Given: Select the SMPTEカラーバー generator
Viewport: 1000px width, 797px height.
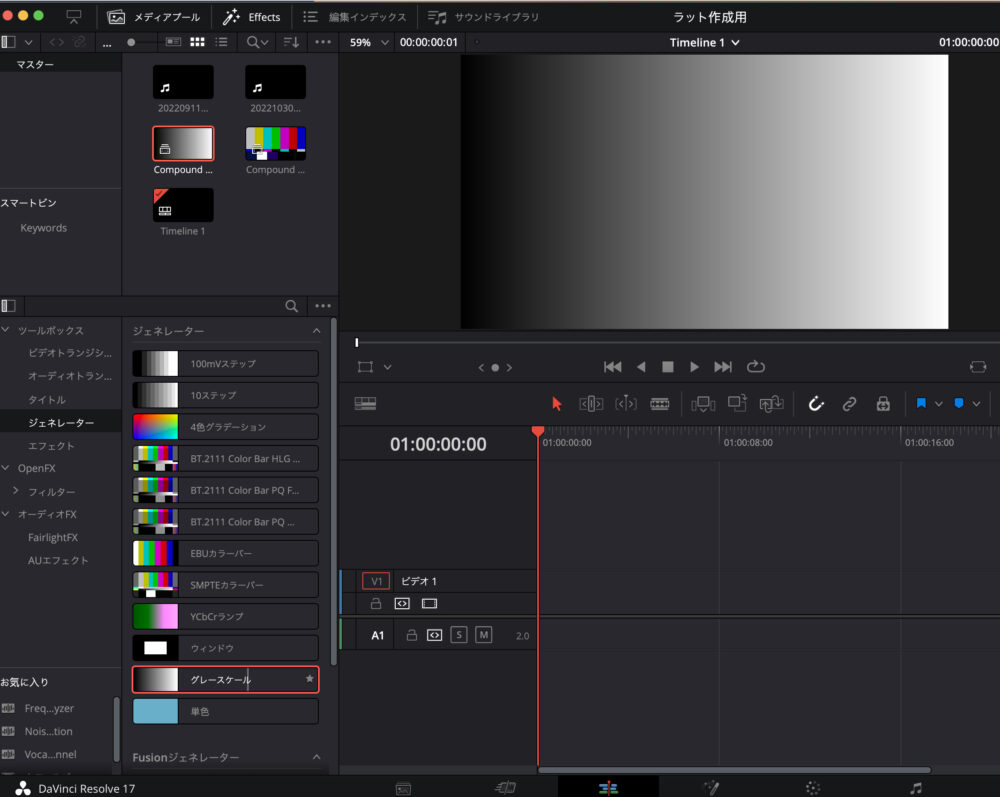Looking at the screenshot, I should click(x=225, y=585).
